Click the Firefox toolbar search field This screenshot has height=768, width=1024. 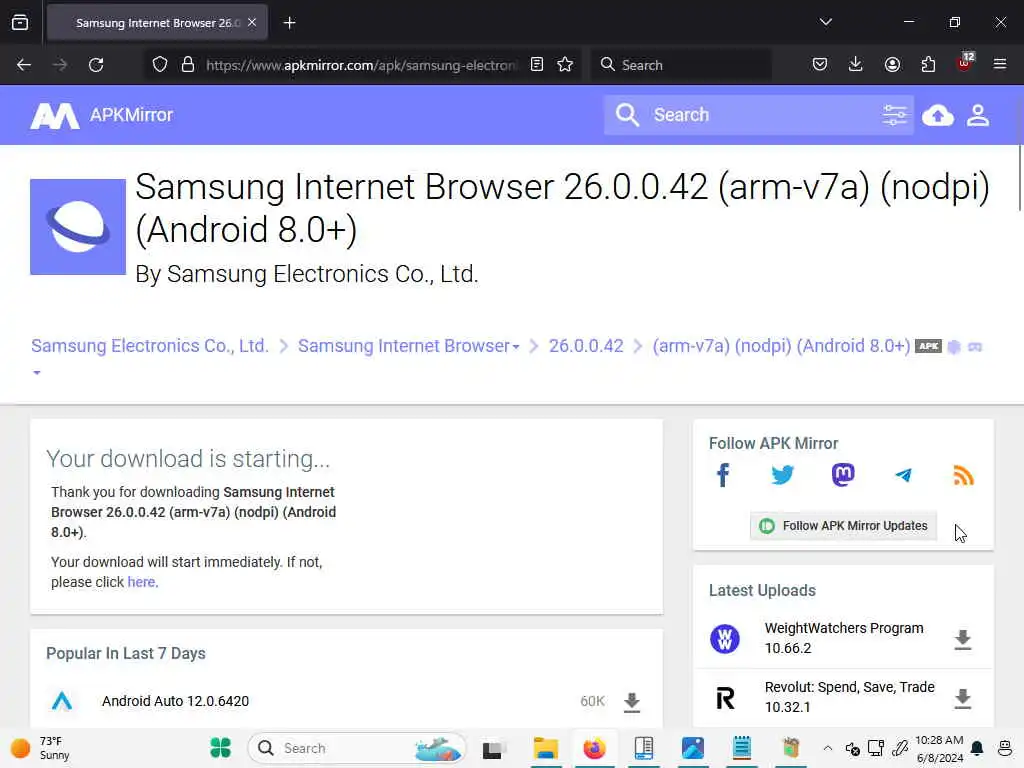(681, 65)
